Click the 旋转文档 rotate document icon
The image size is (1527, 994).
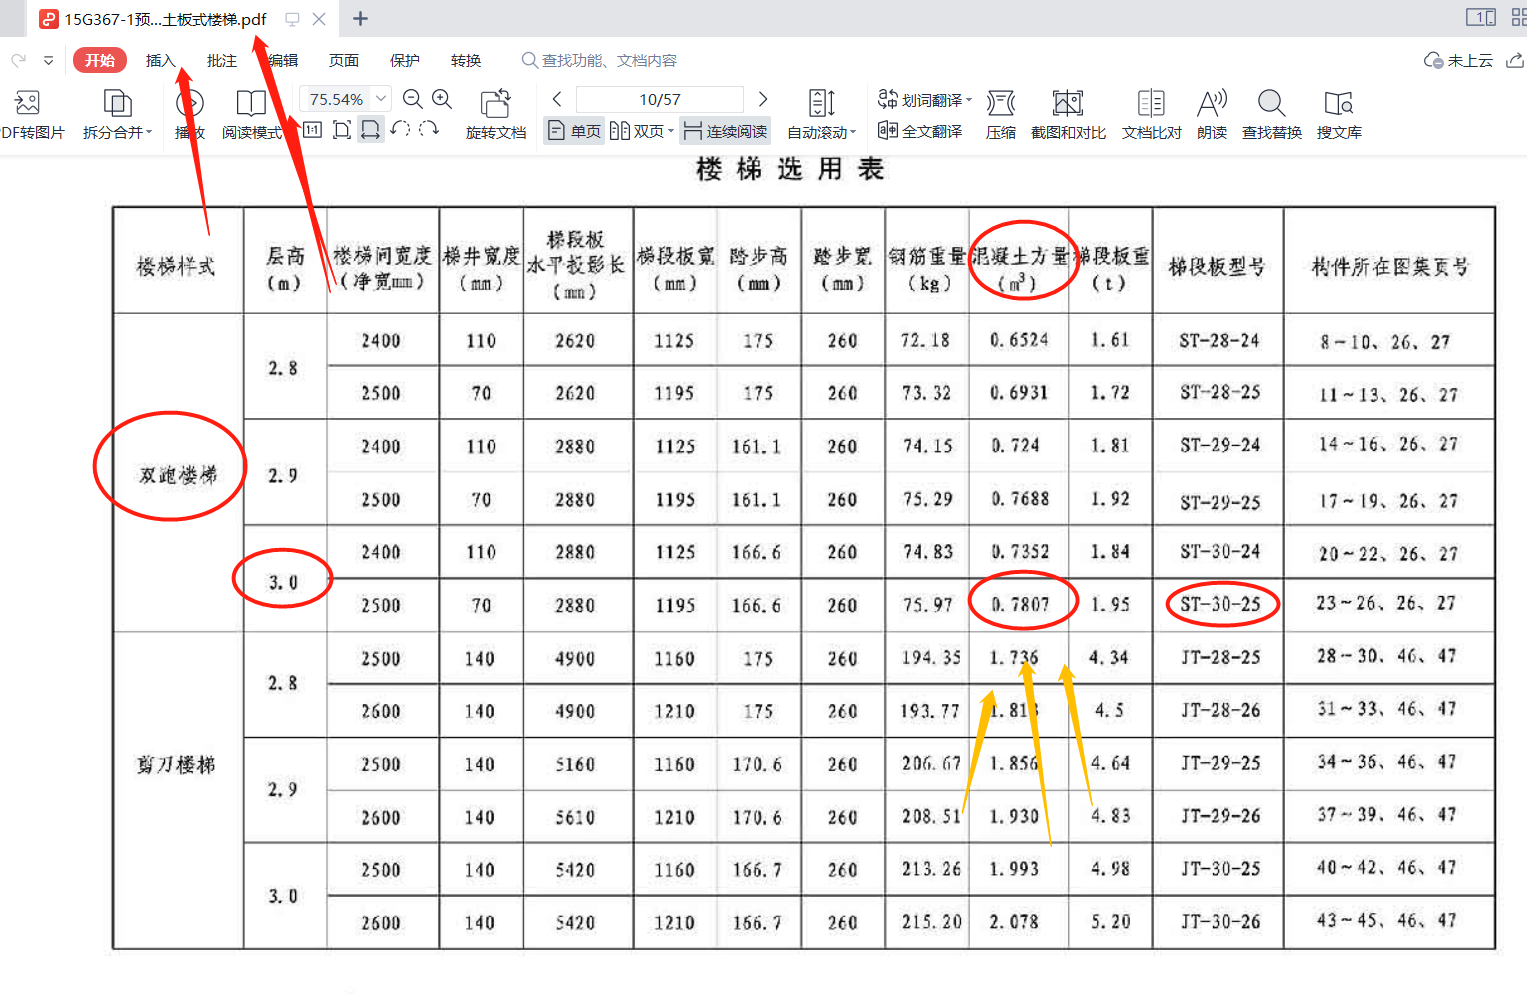pyautogui.click(x=496, y=102)
